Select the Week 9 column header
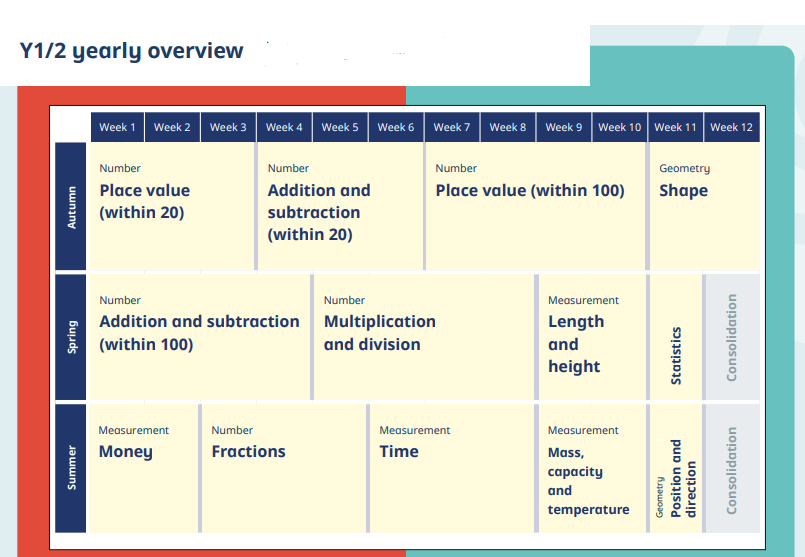 pyautogui.click(x=564, y=127)
